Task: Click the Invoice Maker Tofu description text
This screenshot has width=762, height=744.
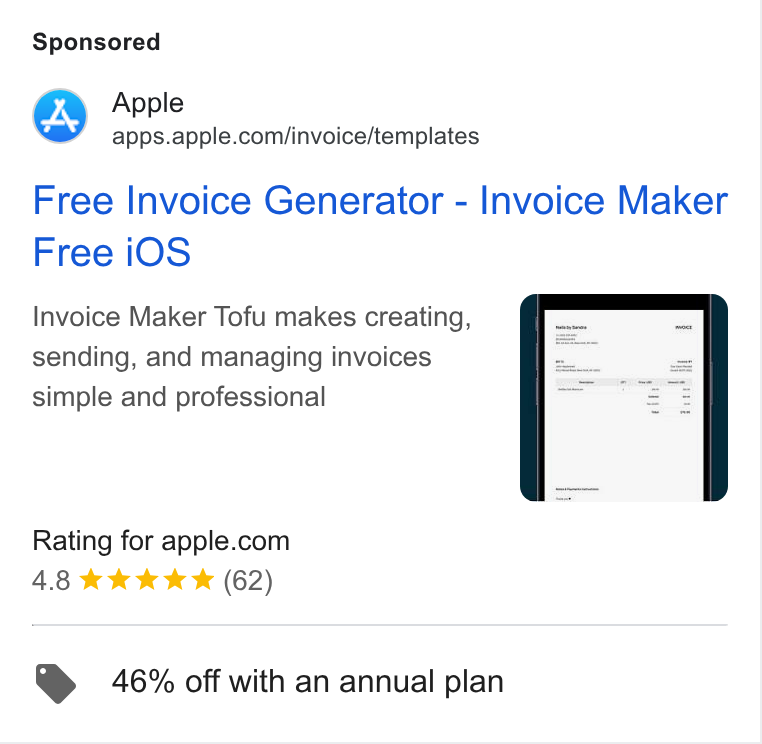Action: tap(252, 357)
